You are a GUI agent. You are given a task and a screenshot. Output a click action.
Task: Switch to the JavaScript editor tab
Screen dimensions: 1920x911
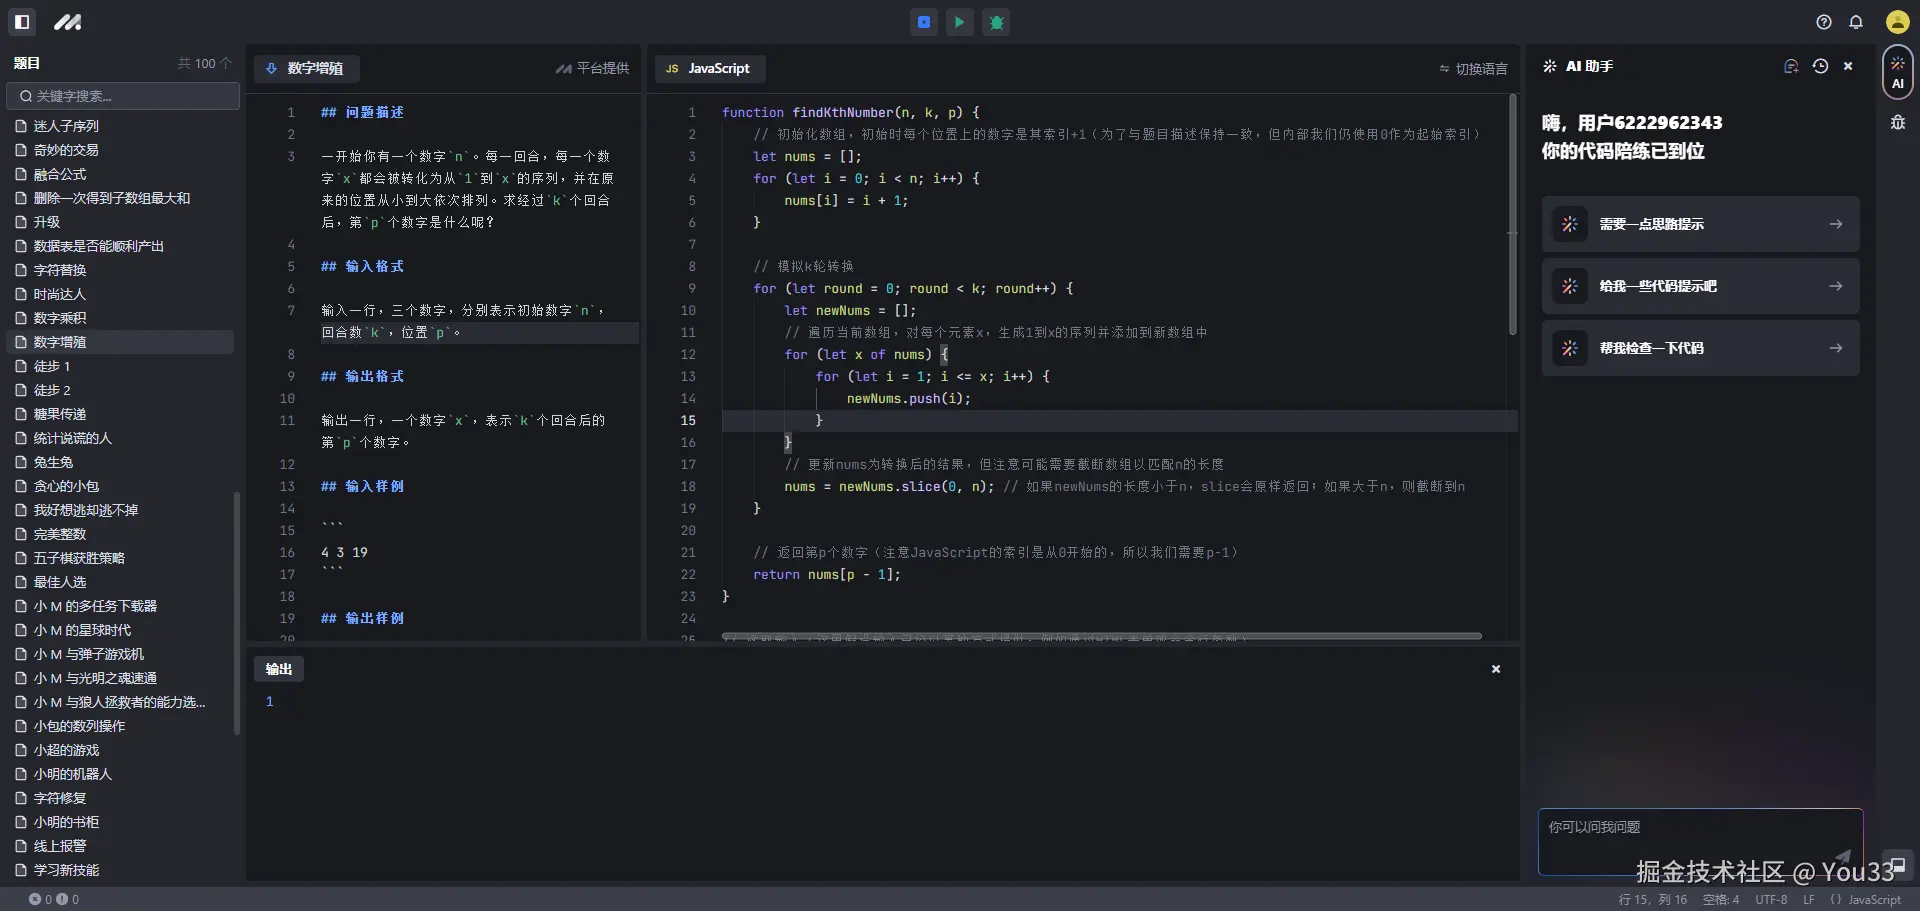tap(709, 68)
